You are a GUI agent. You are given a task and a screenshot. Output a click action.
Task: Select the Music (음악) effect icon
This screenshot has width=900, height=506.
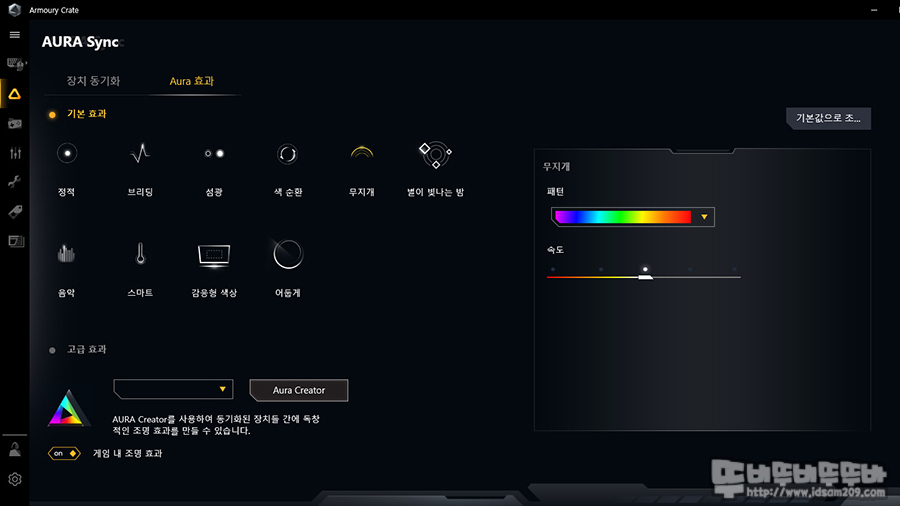tap(67, 254)
